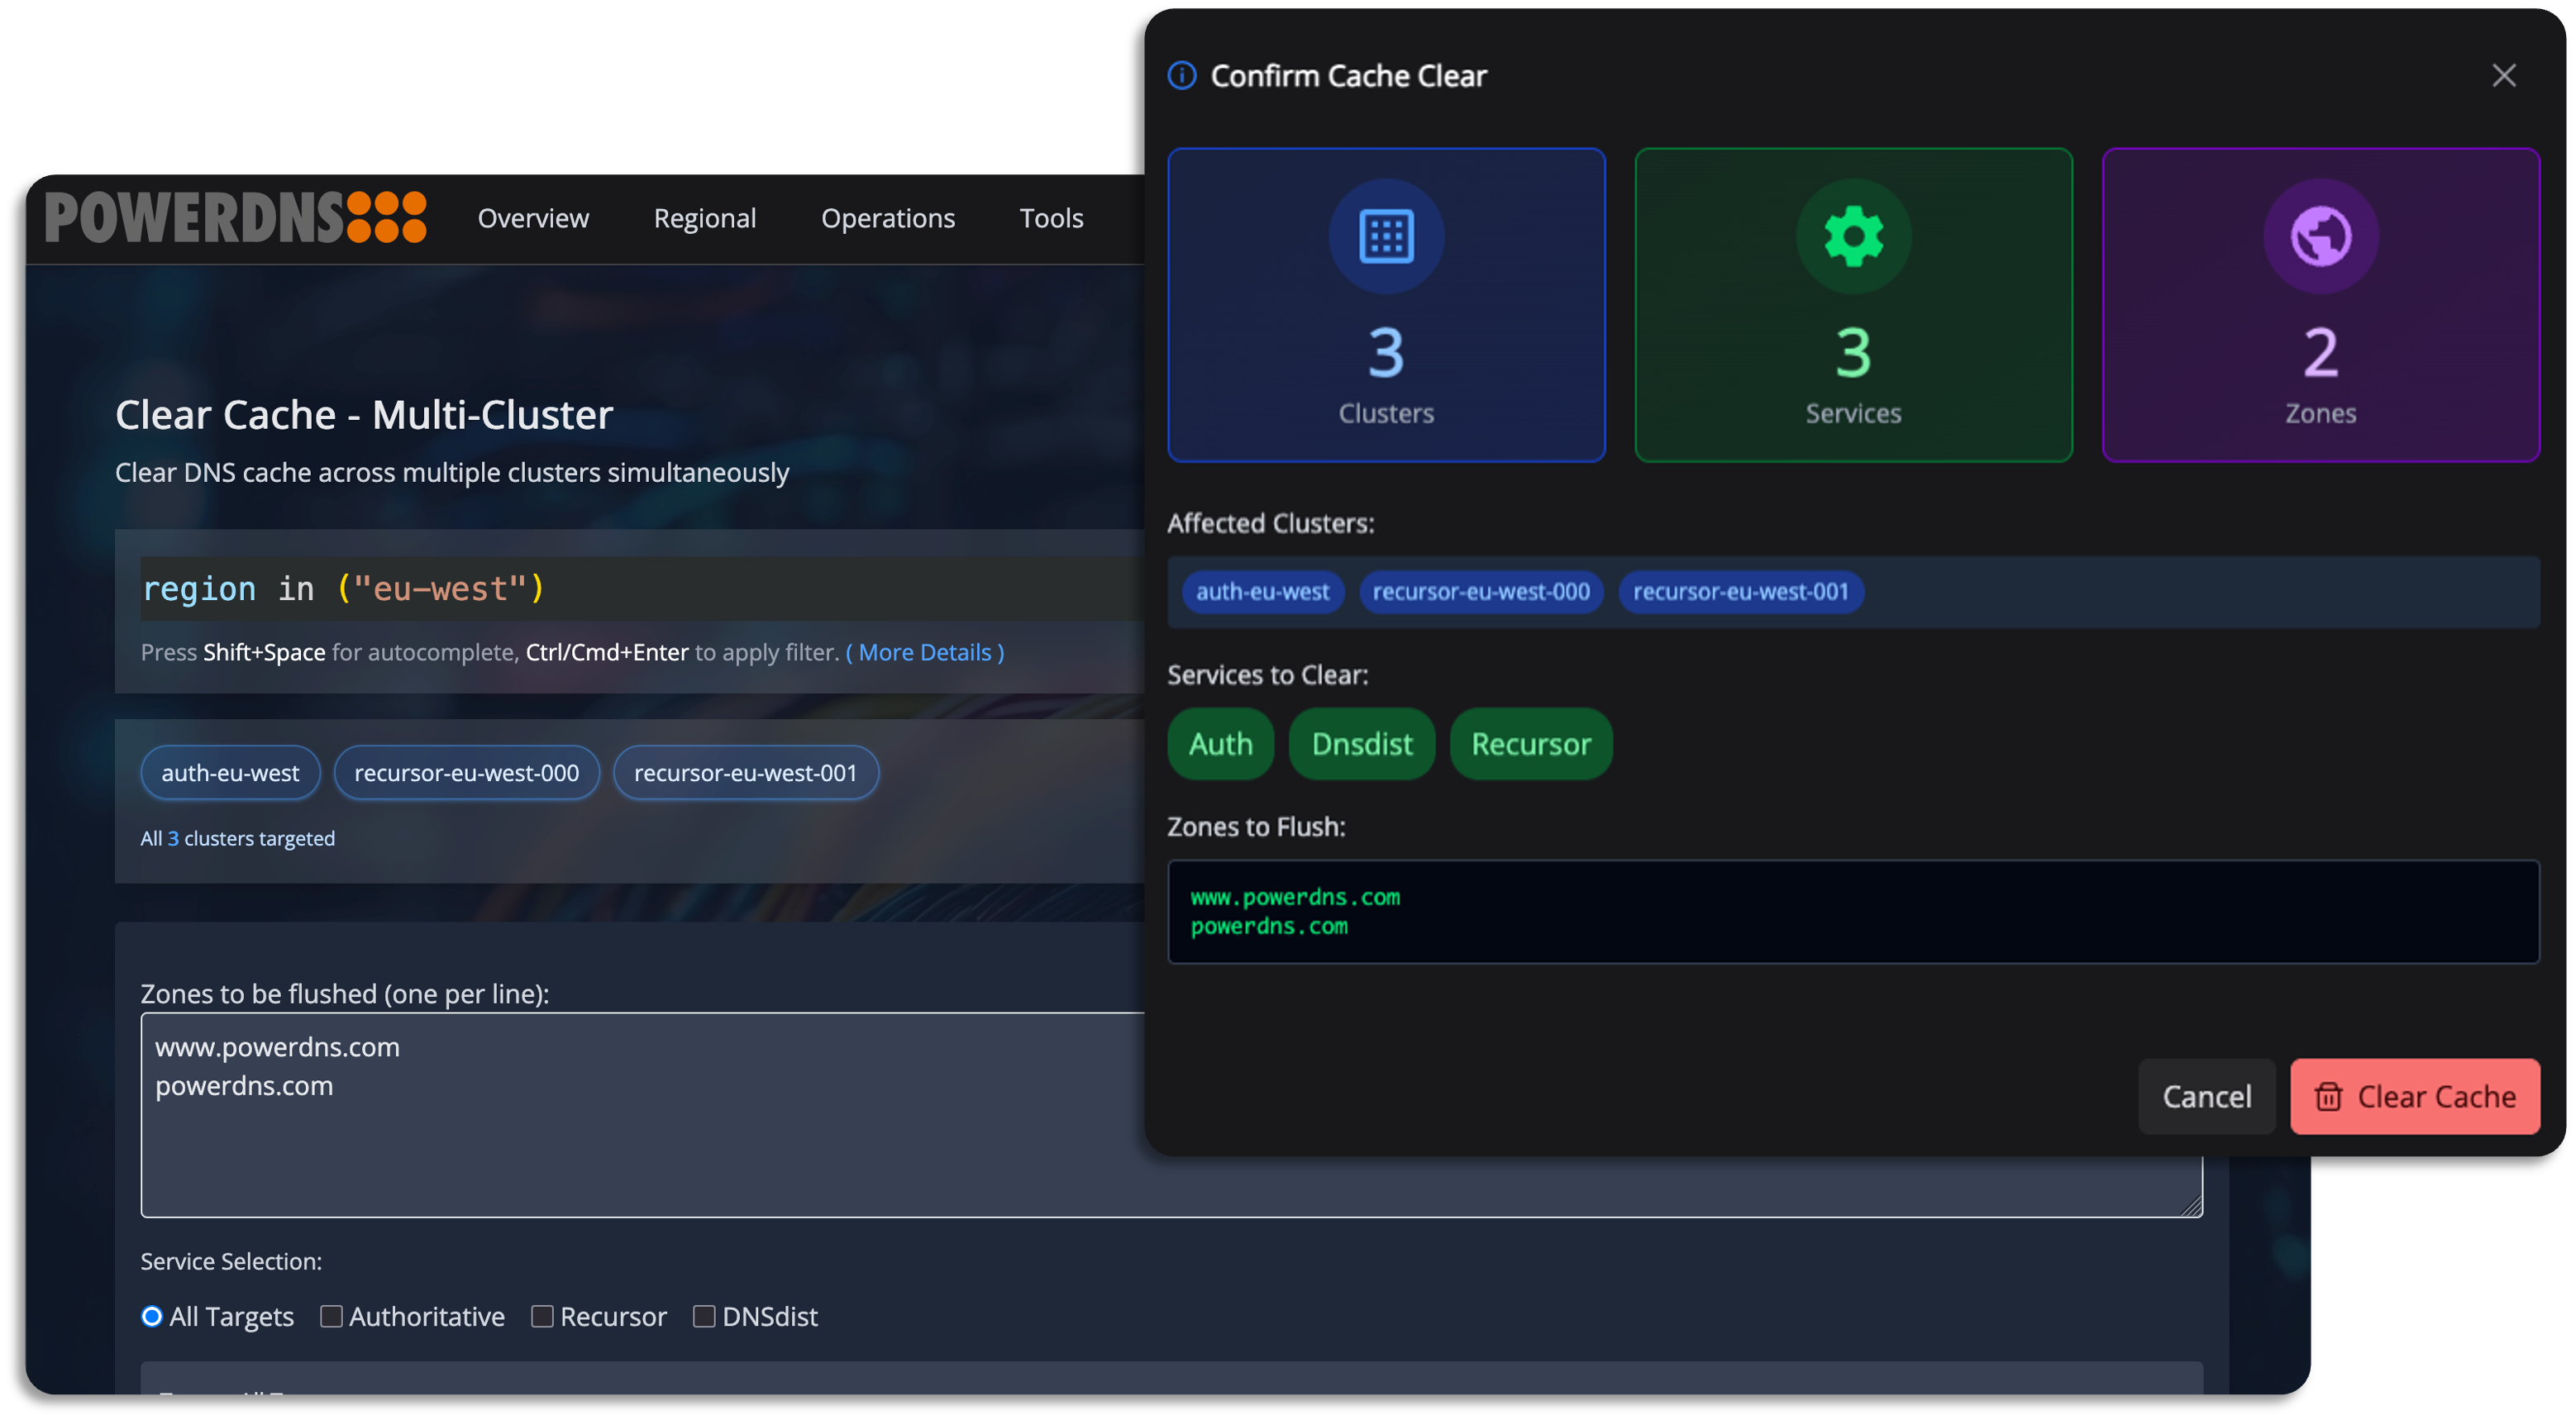Click the info icon beside Confirm Cache Clear
Image resolution: width=2576 pixels, height=1420 pixels.
[1181, 75]
